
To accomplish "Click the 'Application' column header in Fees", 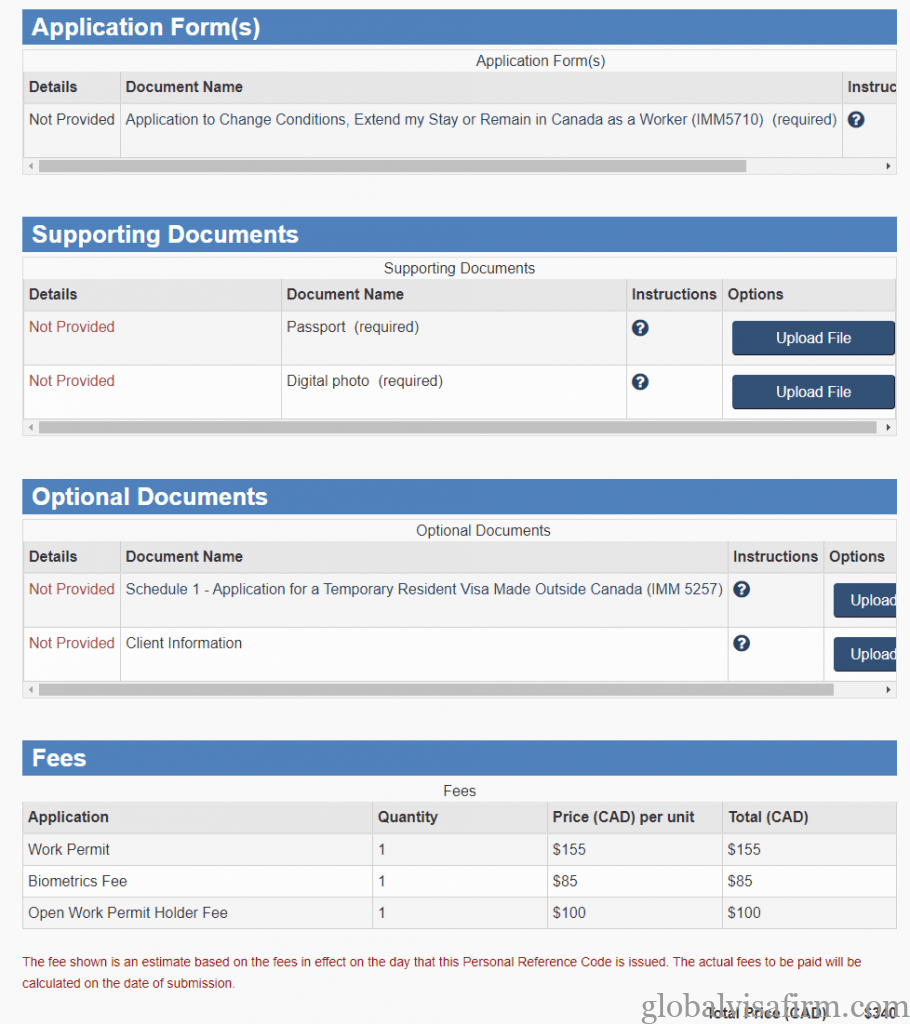I will pos(68,817).
